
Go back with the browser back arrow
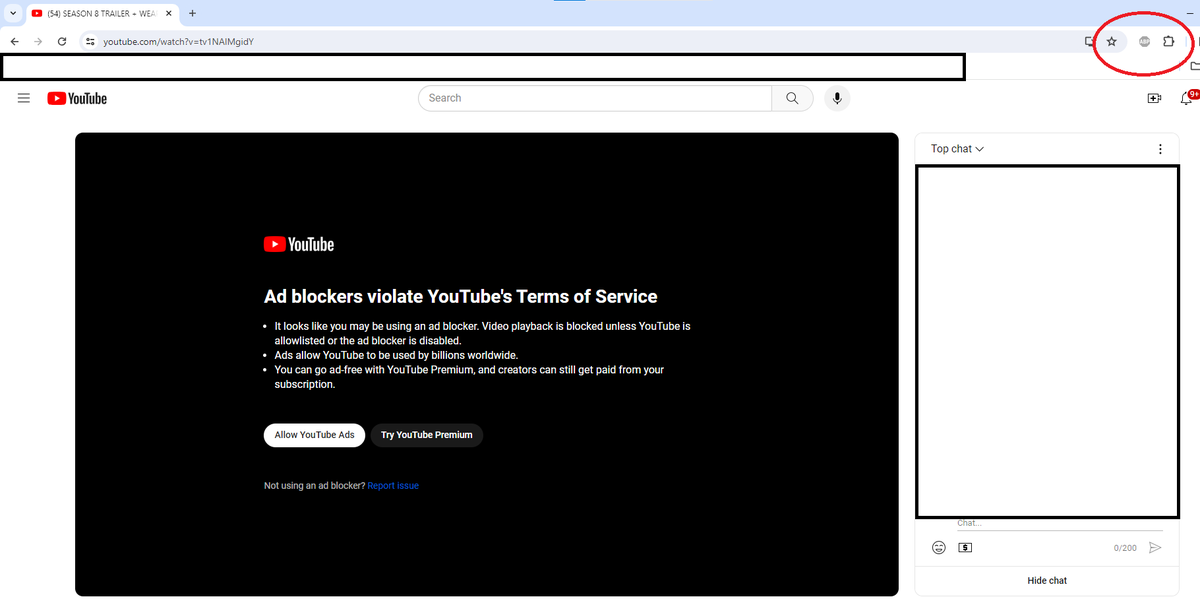point(15,41)
